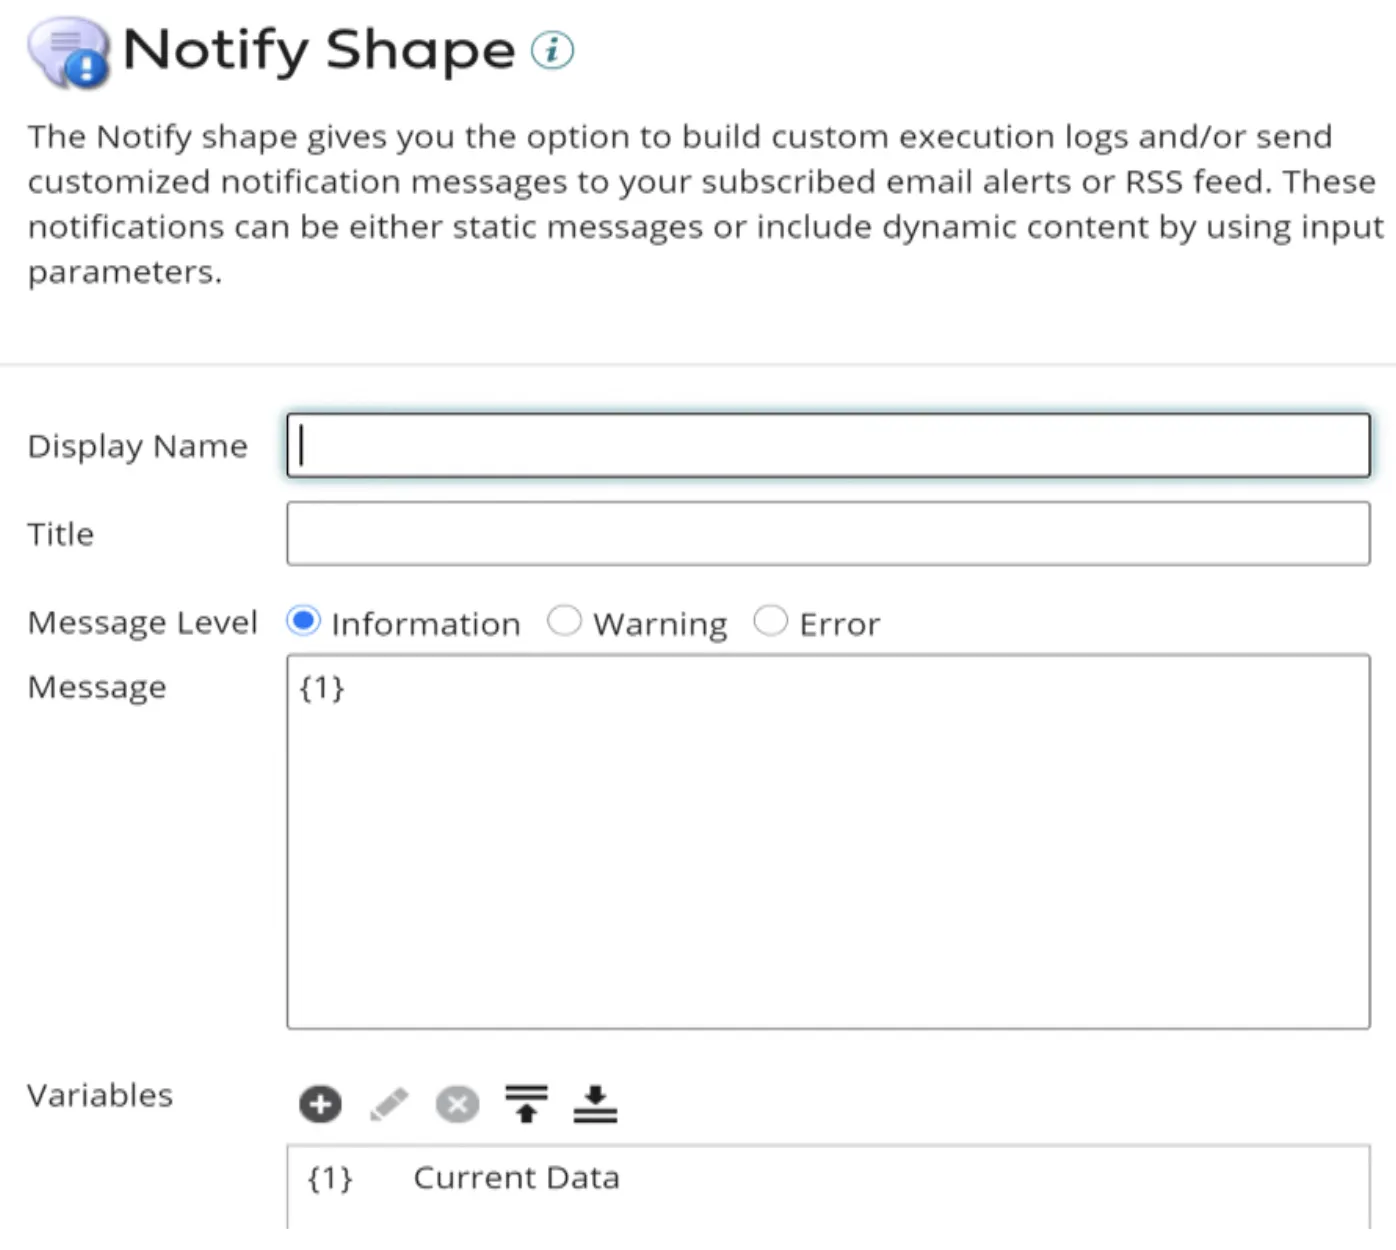This screenshot has width=1396, height=1250.
Task: Move variable up with up-arrow icon
Action: coord(526,1104)
